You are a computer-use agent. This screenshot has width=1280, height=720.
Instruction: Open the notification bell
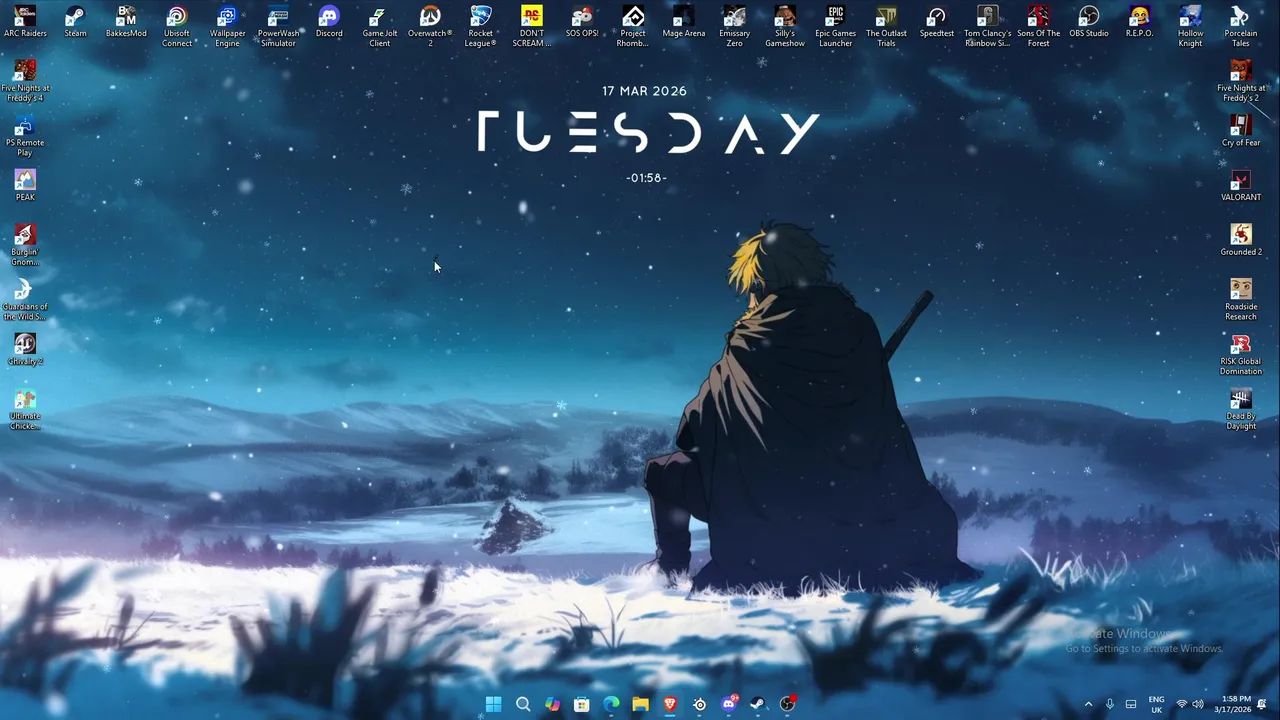point(1263,704)
